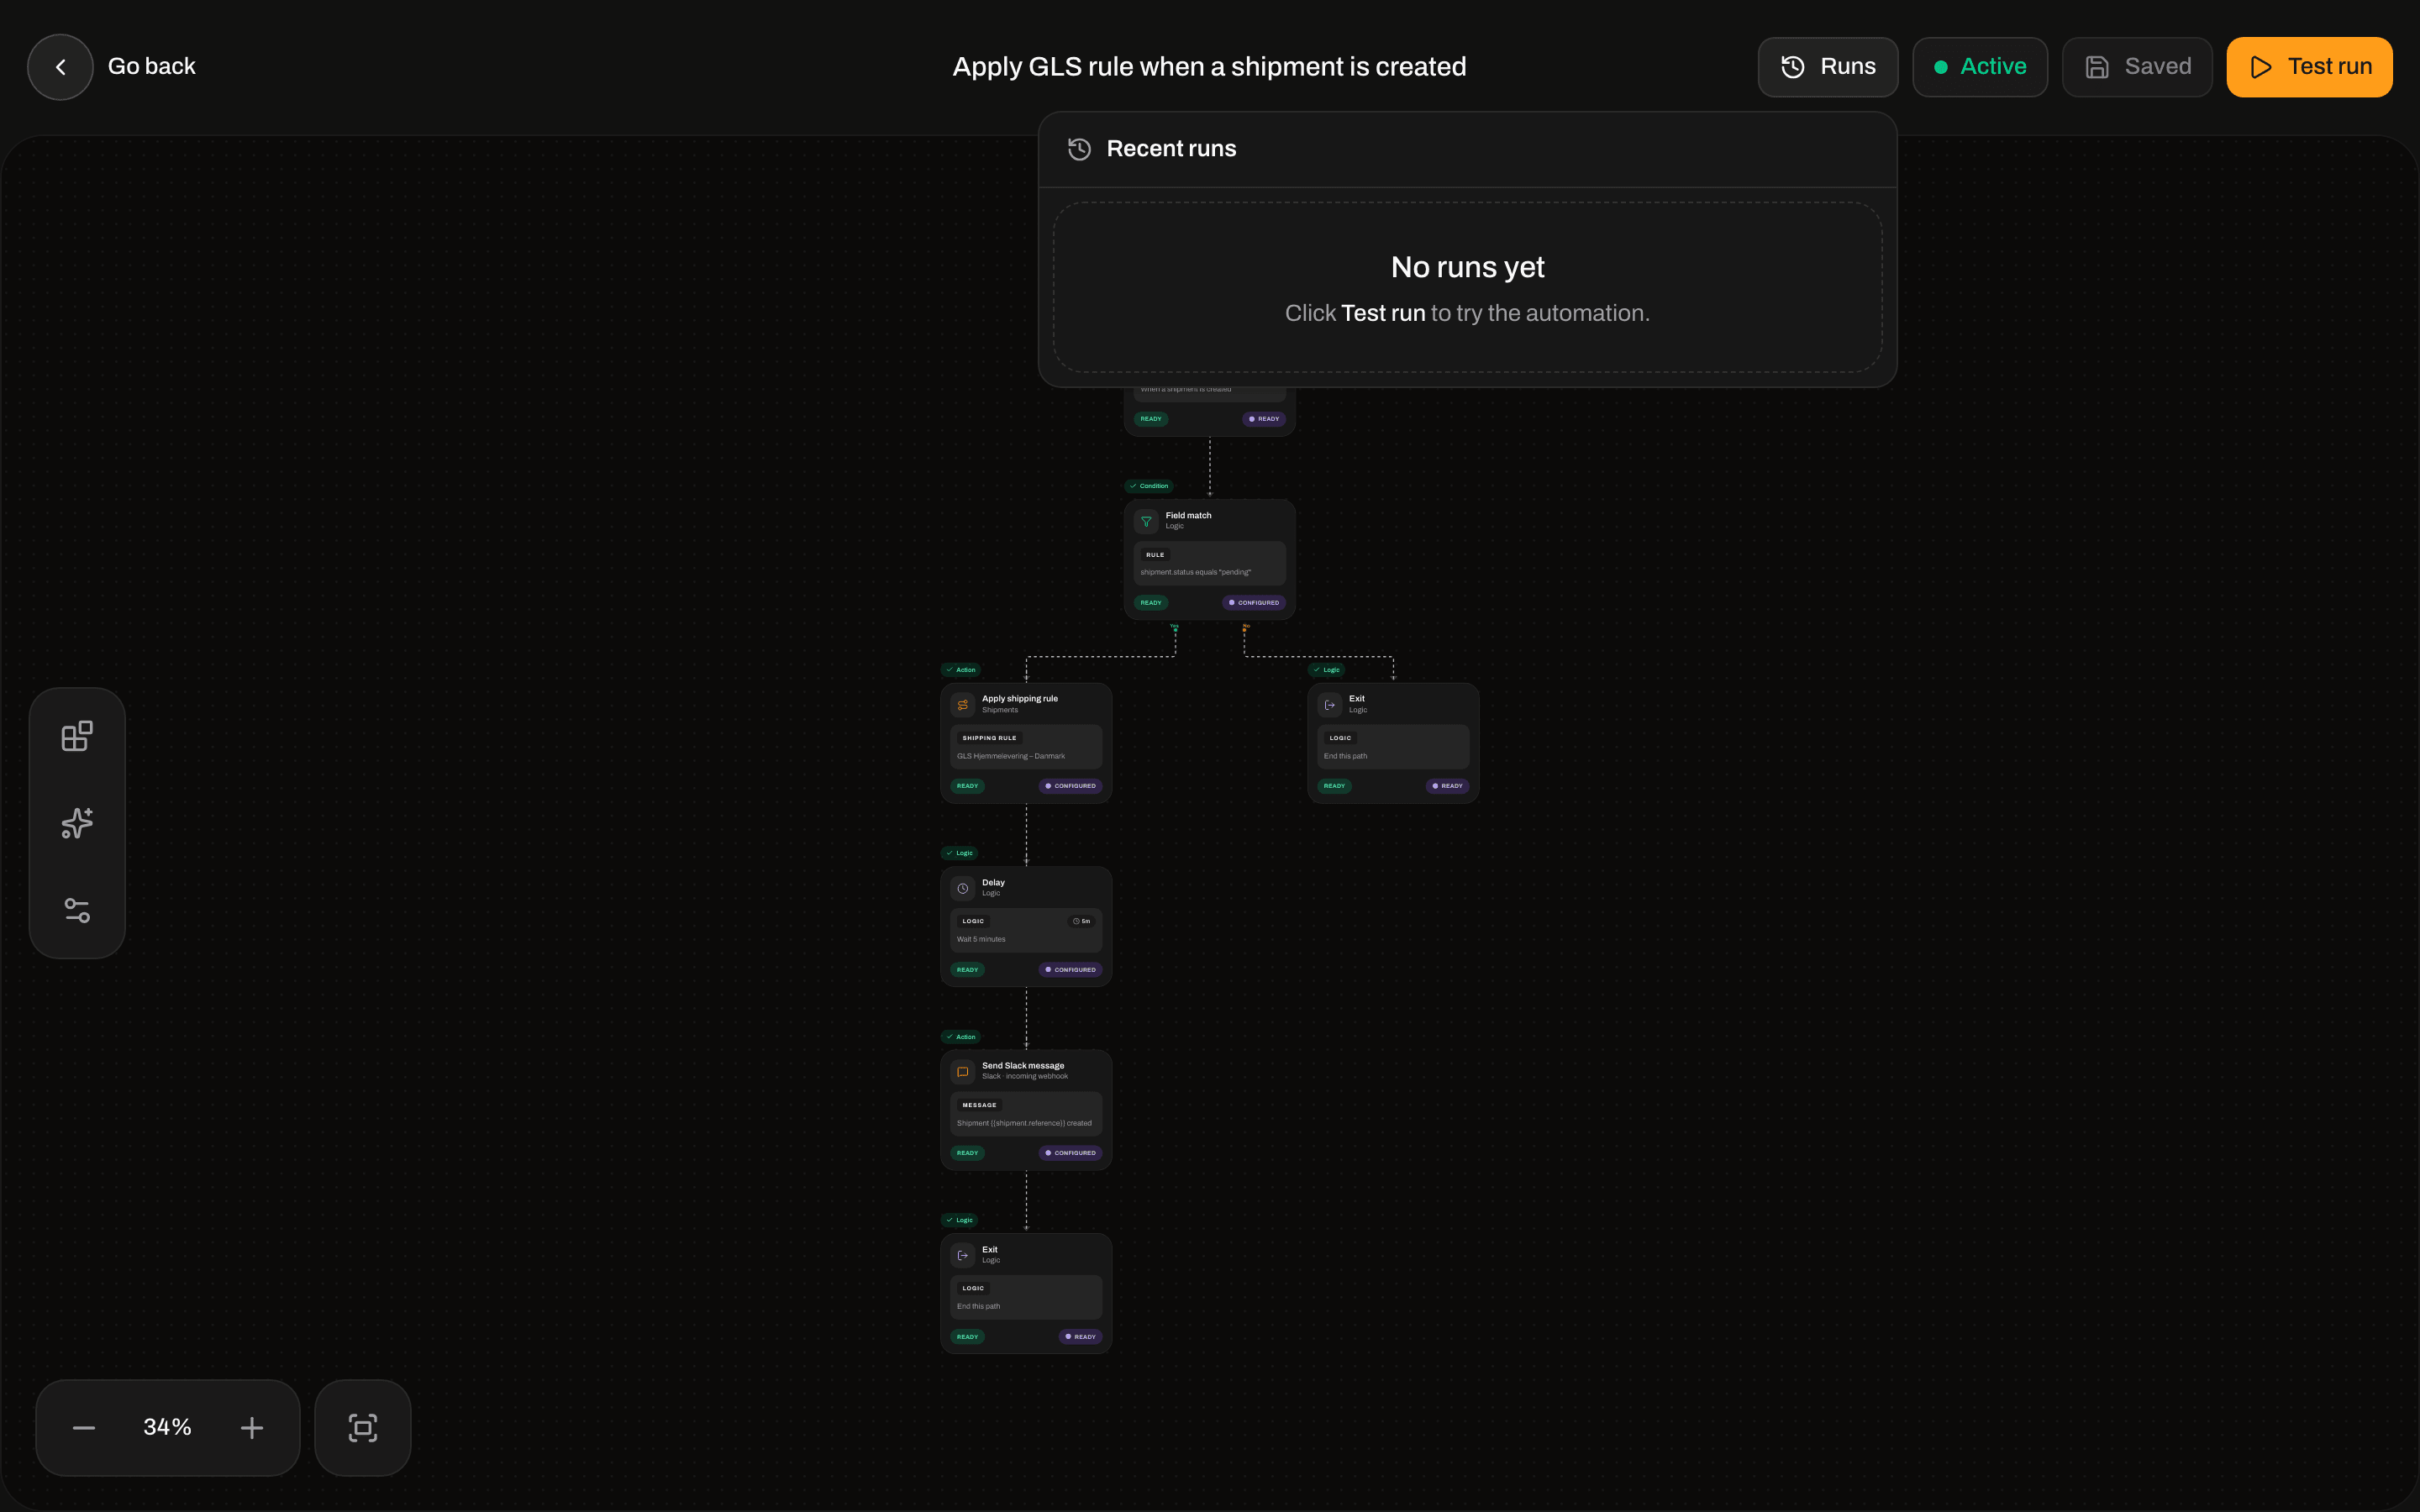Click the CONFIGURED badge on Field match

tap(1254, 603)
